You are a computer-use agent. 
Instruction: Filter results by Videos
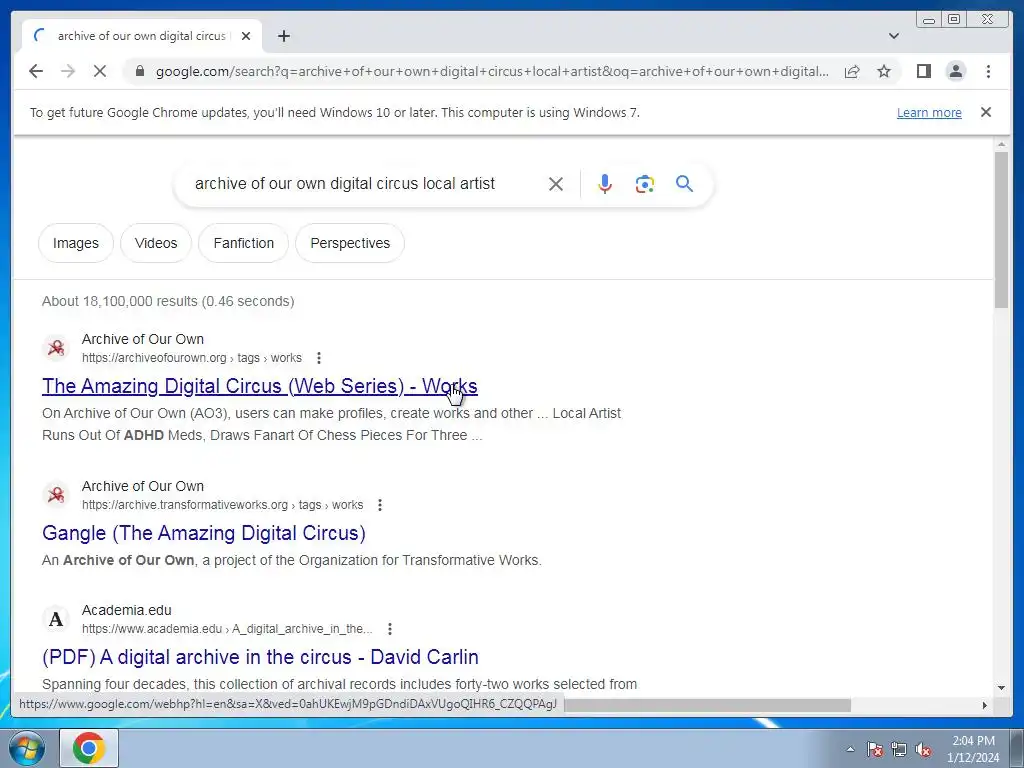(x=156, y=243)
